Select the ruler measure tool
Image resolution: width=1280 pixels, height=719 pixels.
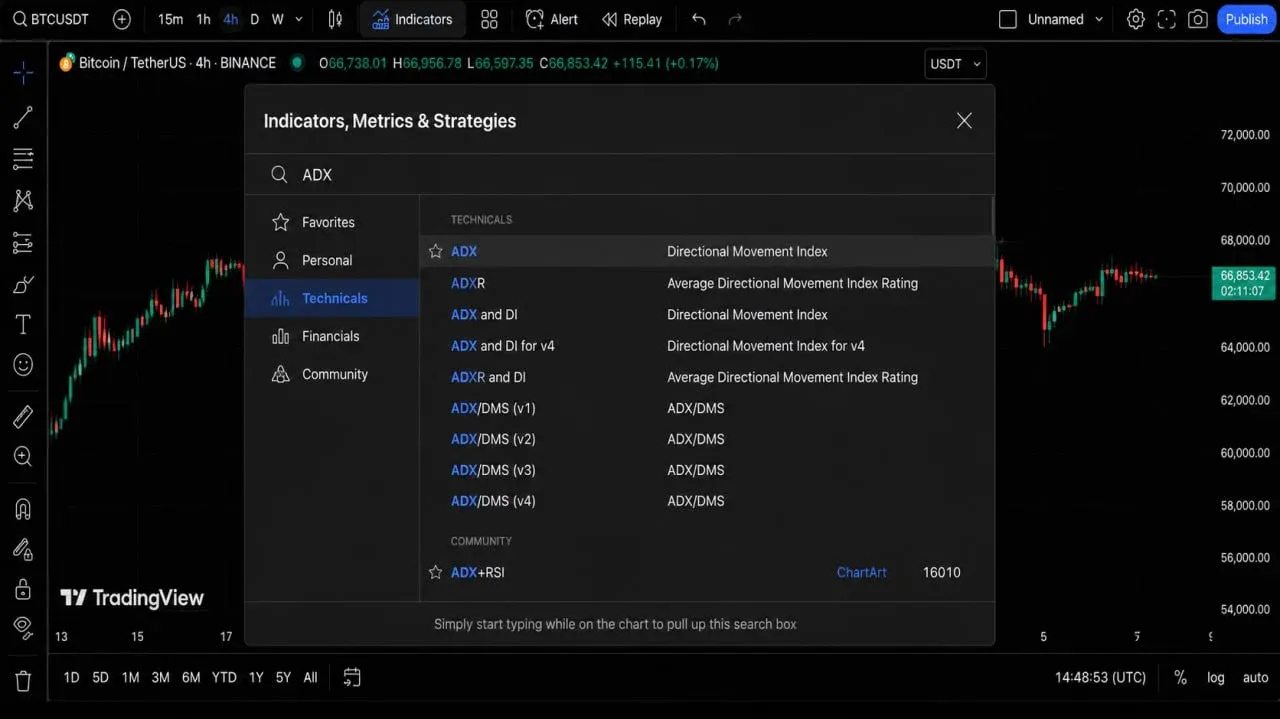pos(23,416)
